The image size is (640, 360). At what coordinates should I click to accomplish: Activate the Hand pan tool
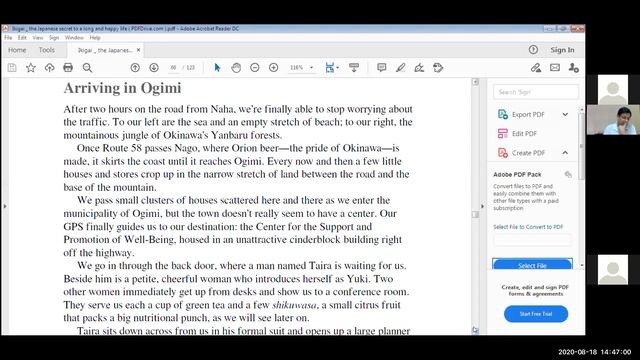236,68
